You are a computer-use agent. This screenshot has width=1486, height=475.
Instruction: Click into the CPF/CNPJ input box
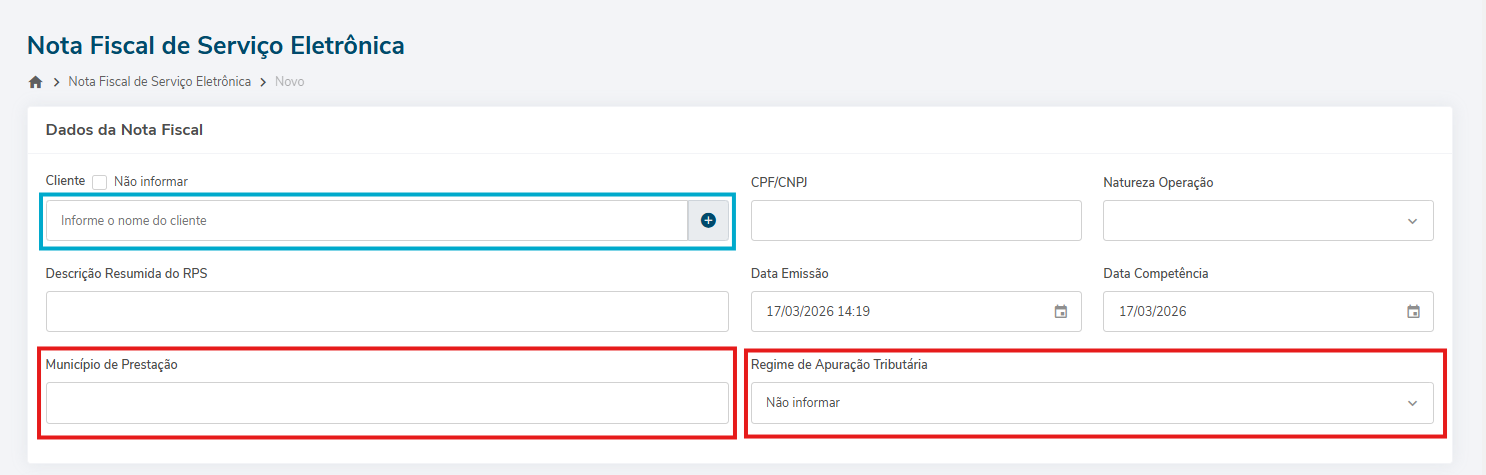pyautogui.click(x=916, y=221)
